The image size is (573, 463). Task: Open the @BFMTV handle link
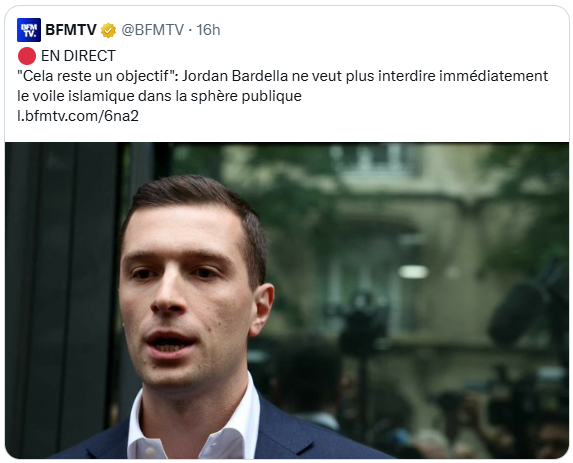coord(152,30)
